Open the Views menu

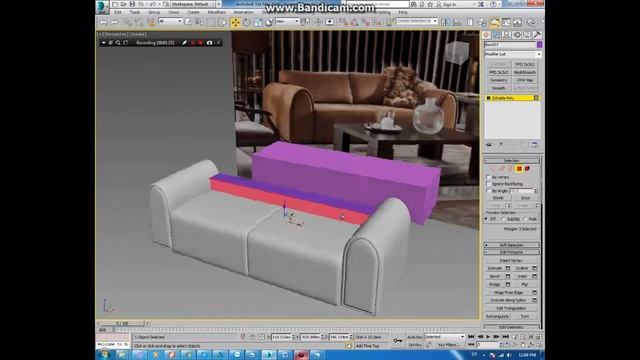tap(173, 12)
